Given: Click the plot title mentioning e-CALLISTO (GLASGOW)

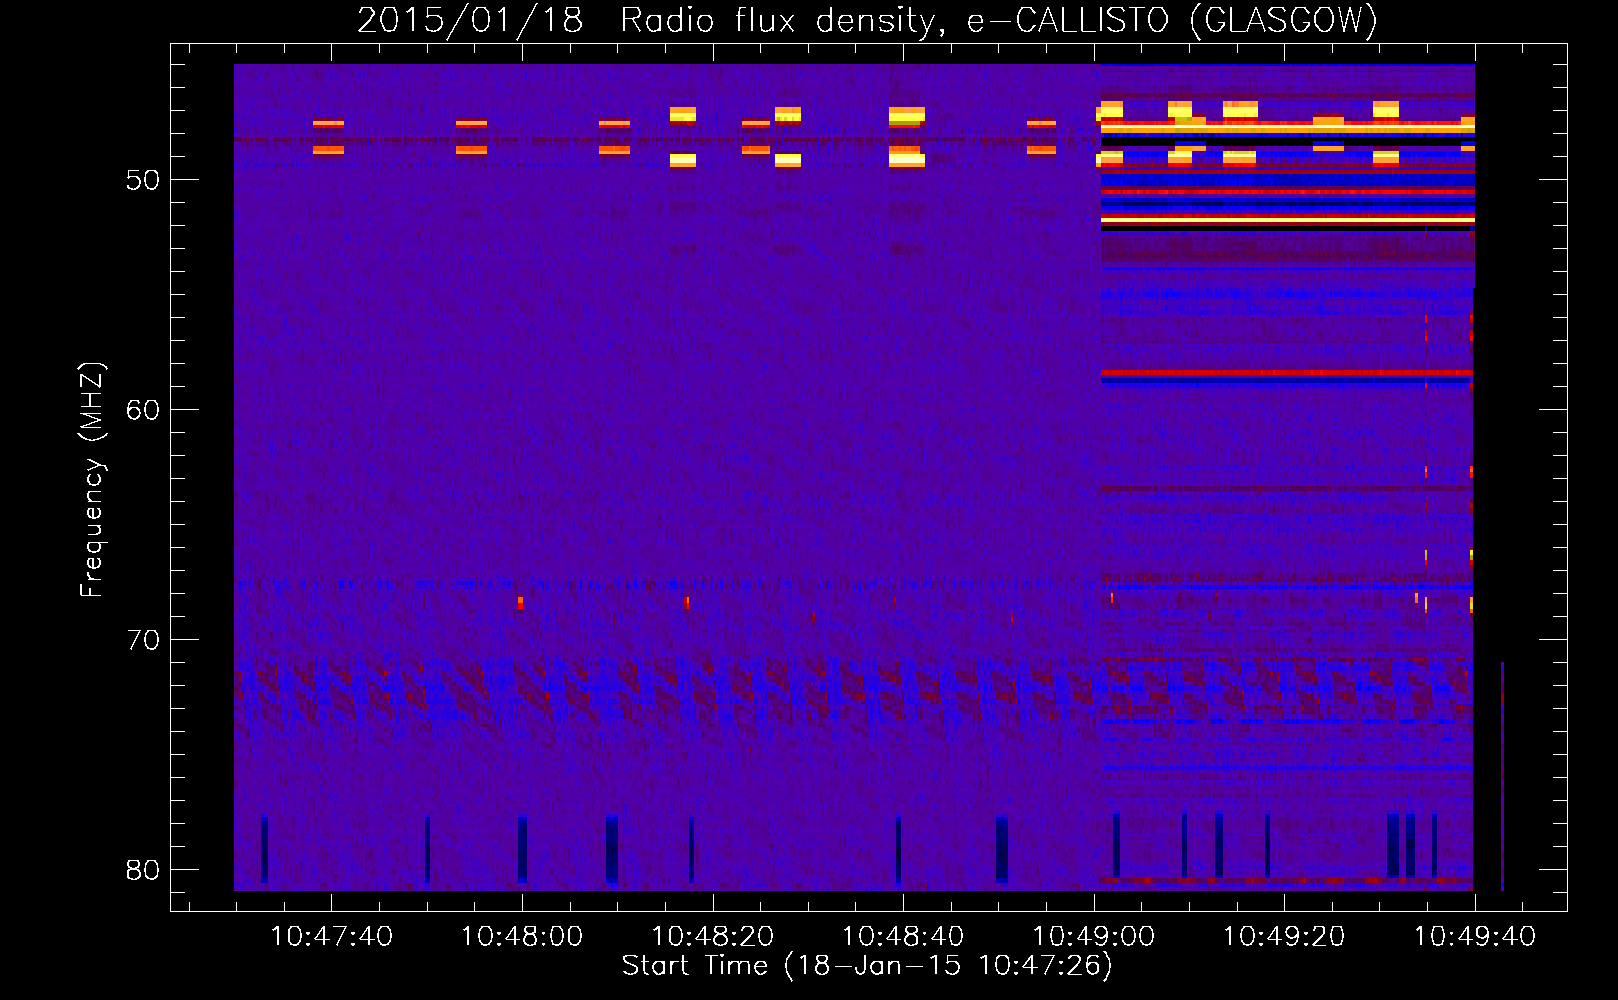Looking at the screenshot, I should click(867, 20).
